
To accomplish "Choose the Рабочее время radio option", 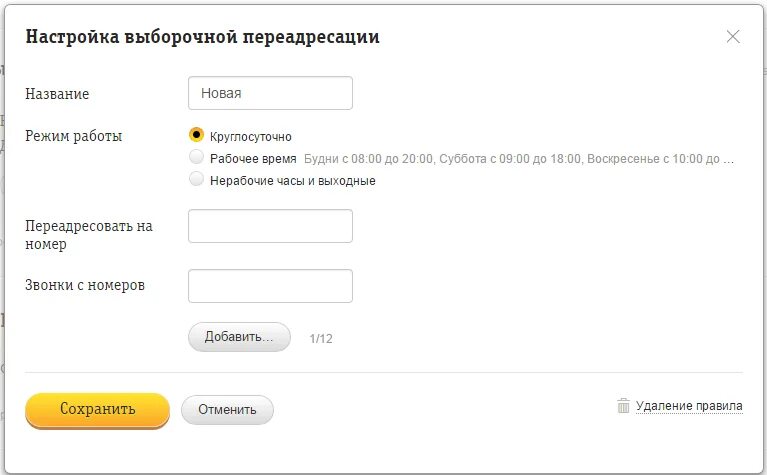I will tap(197, 158).
